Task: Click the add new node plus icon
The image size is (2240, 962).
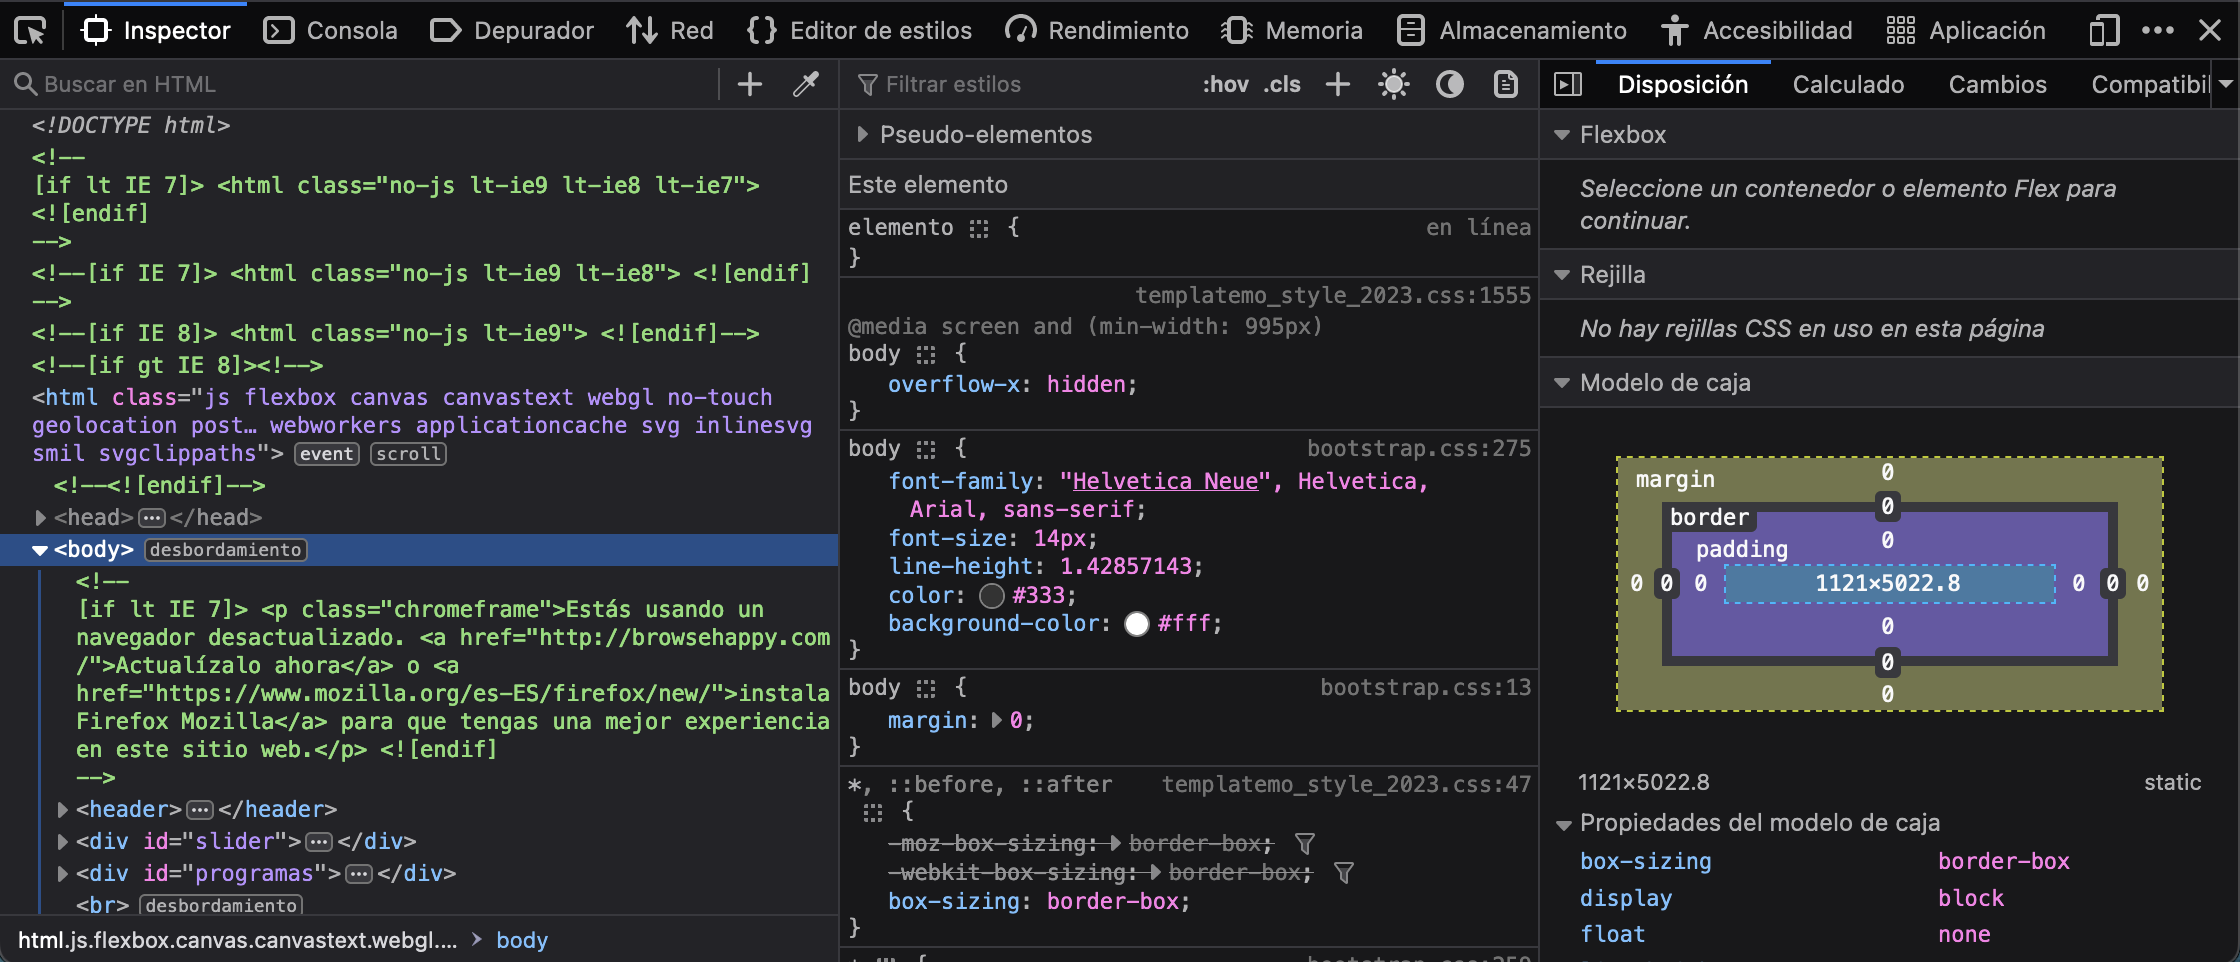Action: pyautogui.click(x=749, y=85)
